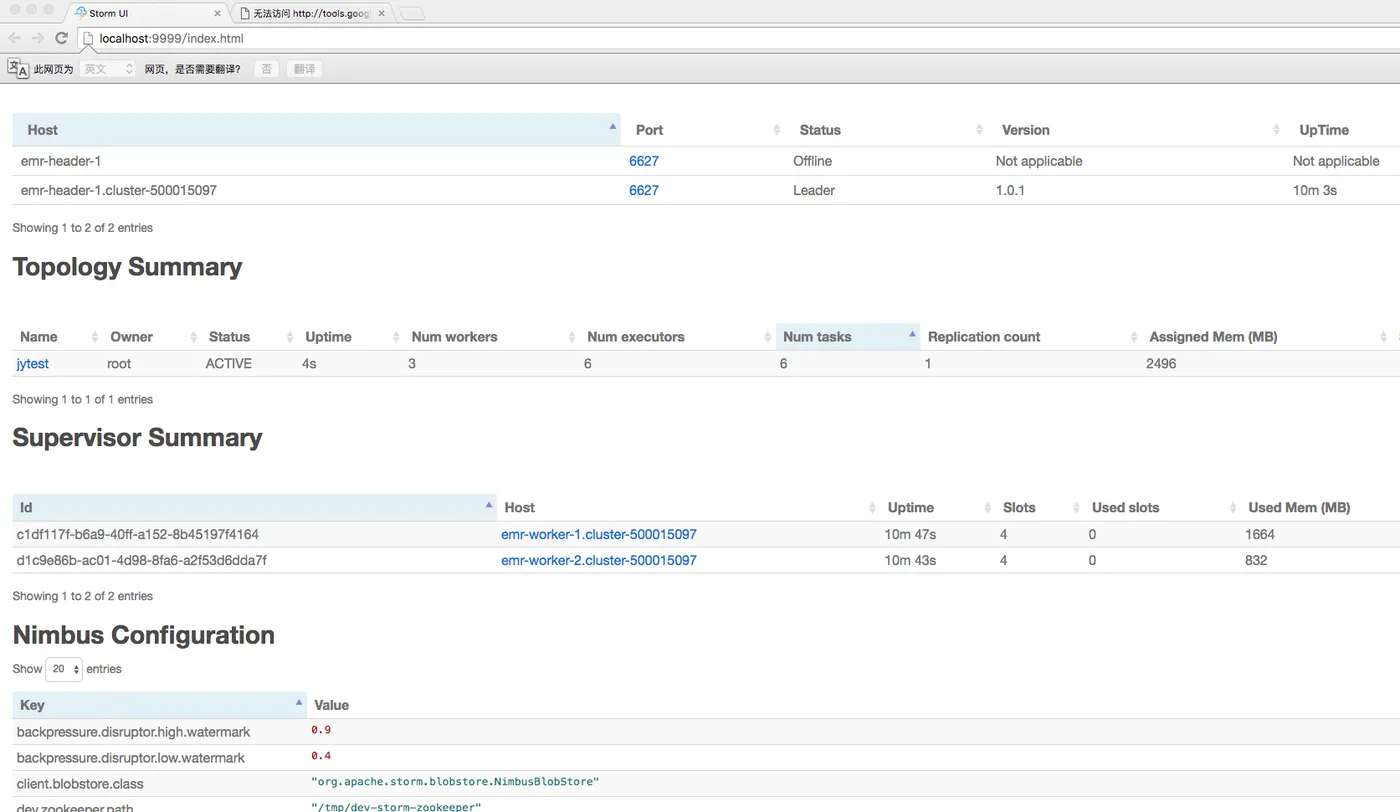This screenshot has height=812, width=1400.
Task: Click the 否 decline translation button
Action: pos(266,69)
